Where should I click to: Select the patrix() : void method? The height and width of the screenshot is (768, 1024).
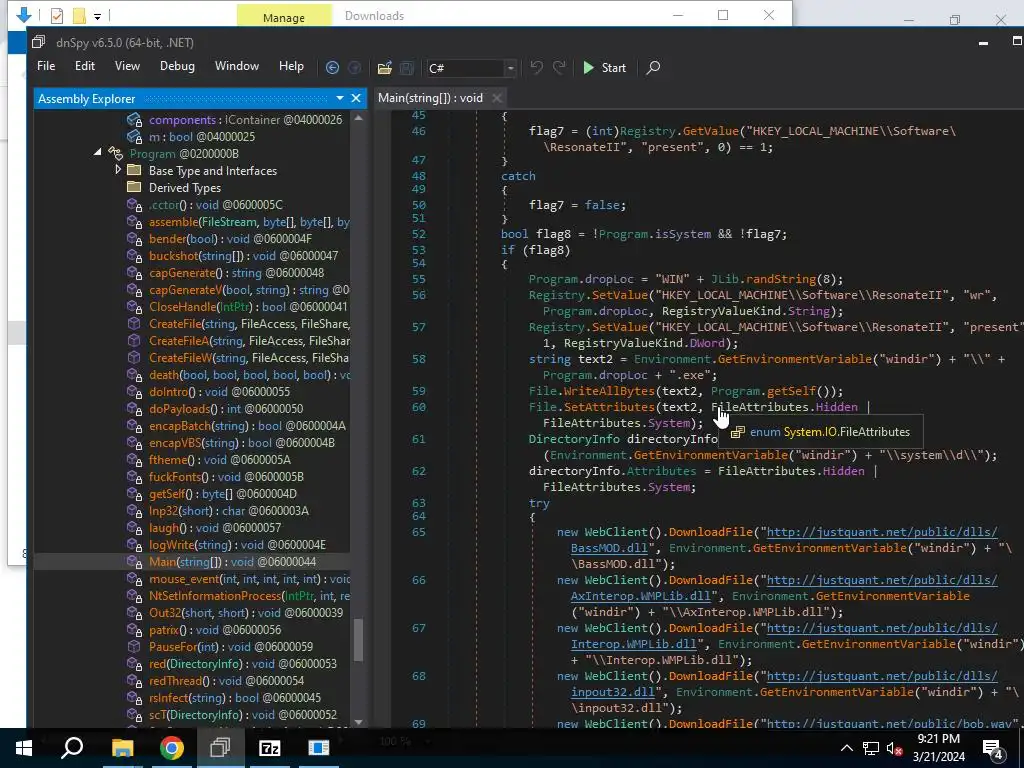pos(215,630)
